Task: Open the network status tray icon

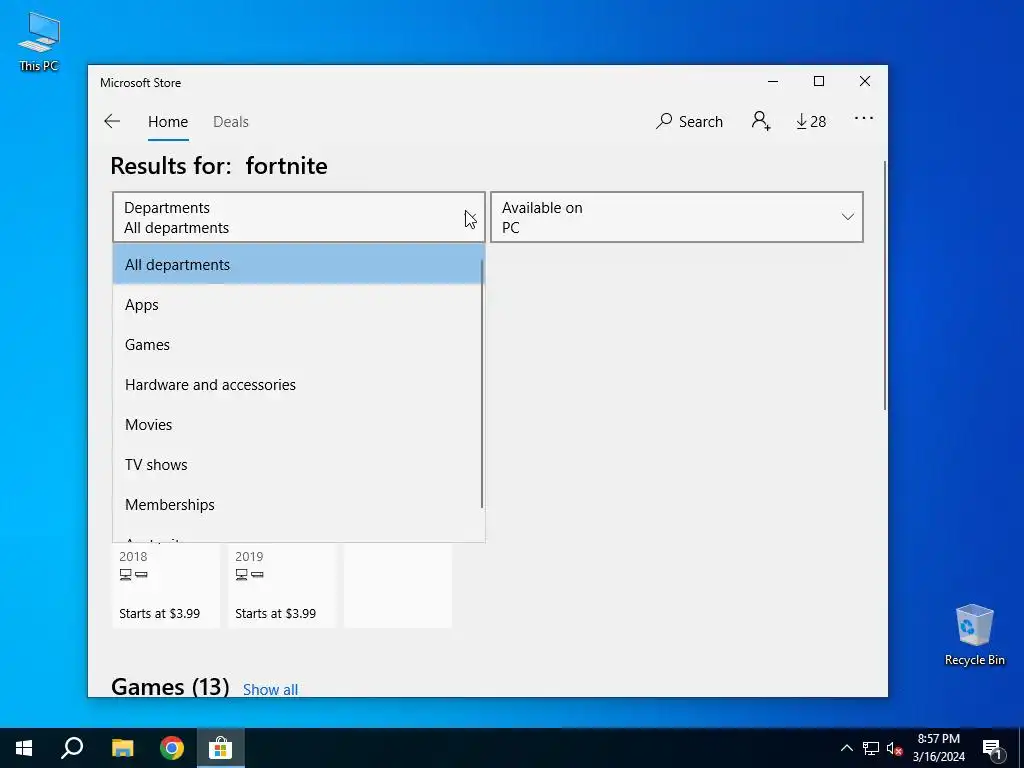Action: click(871, 748)
